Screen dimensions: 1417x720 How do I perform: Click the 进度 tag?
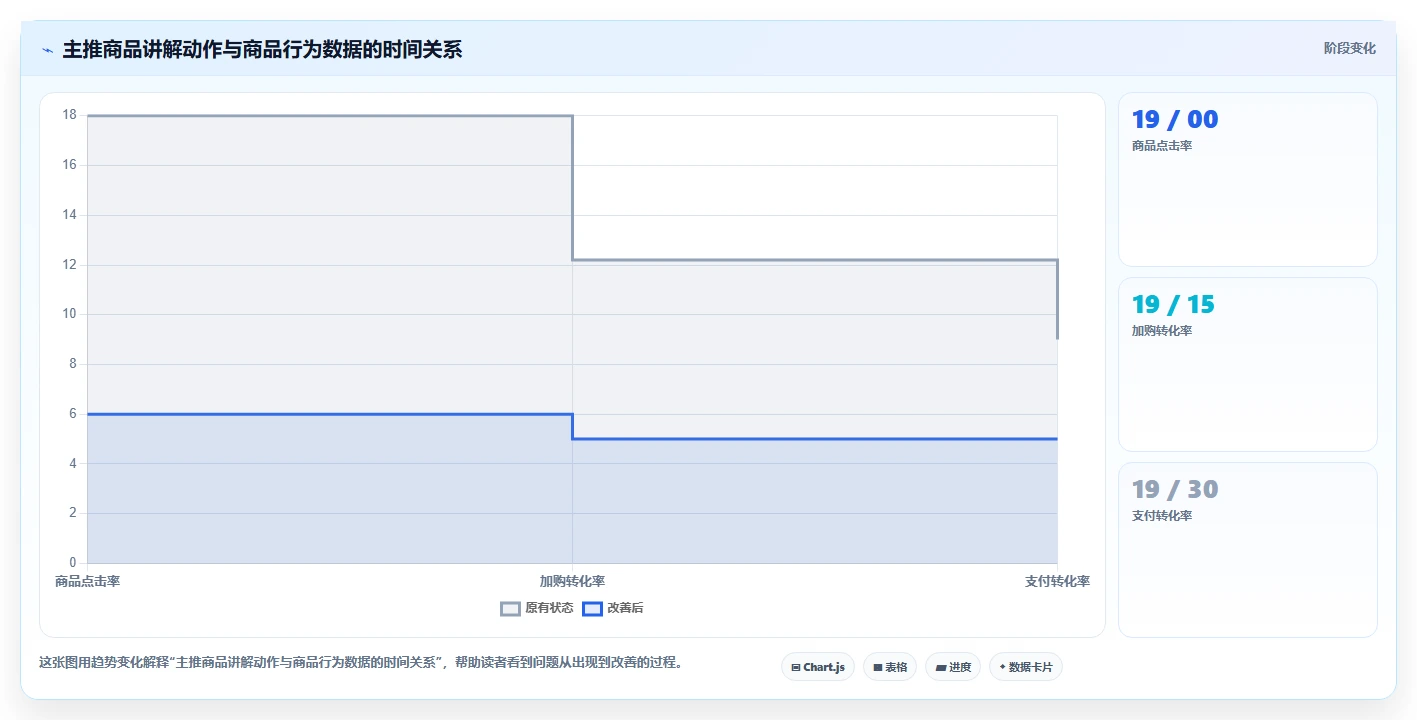pos(953,667)
